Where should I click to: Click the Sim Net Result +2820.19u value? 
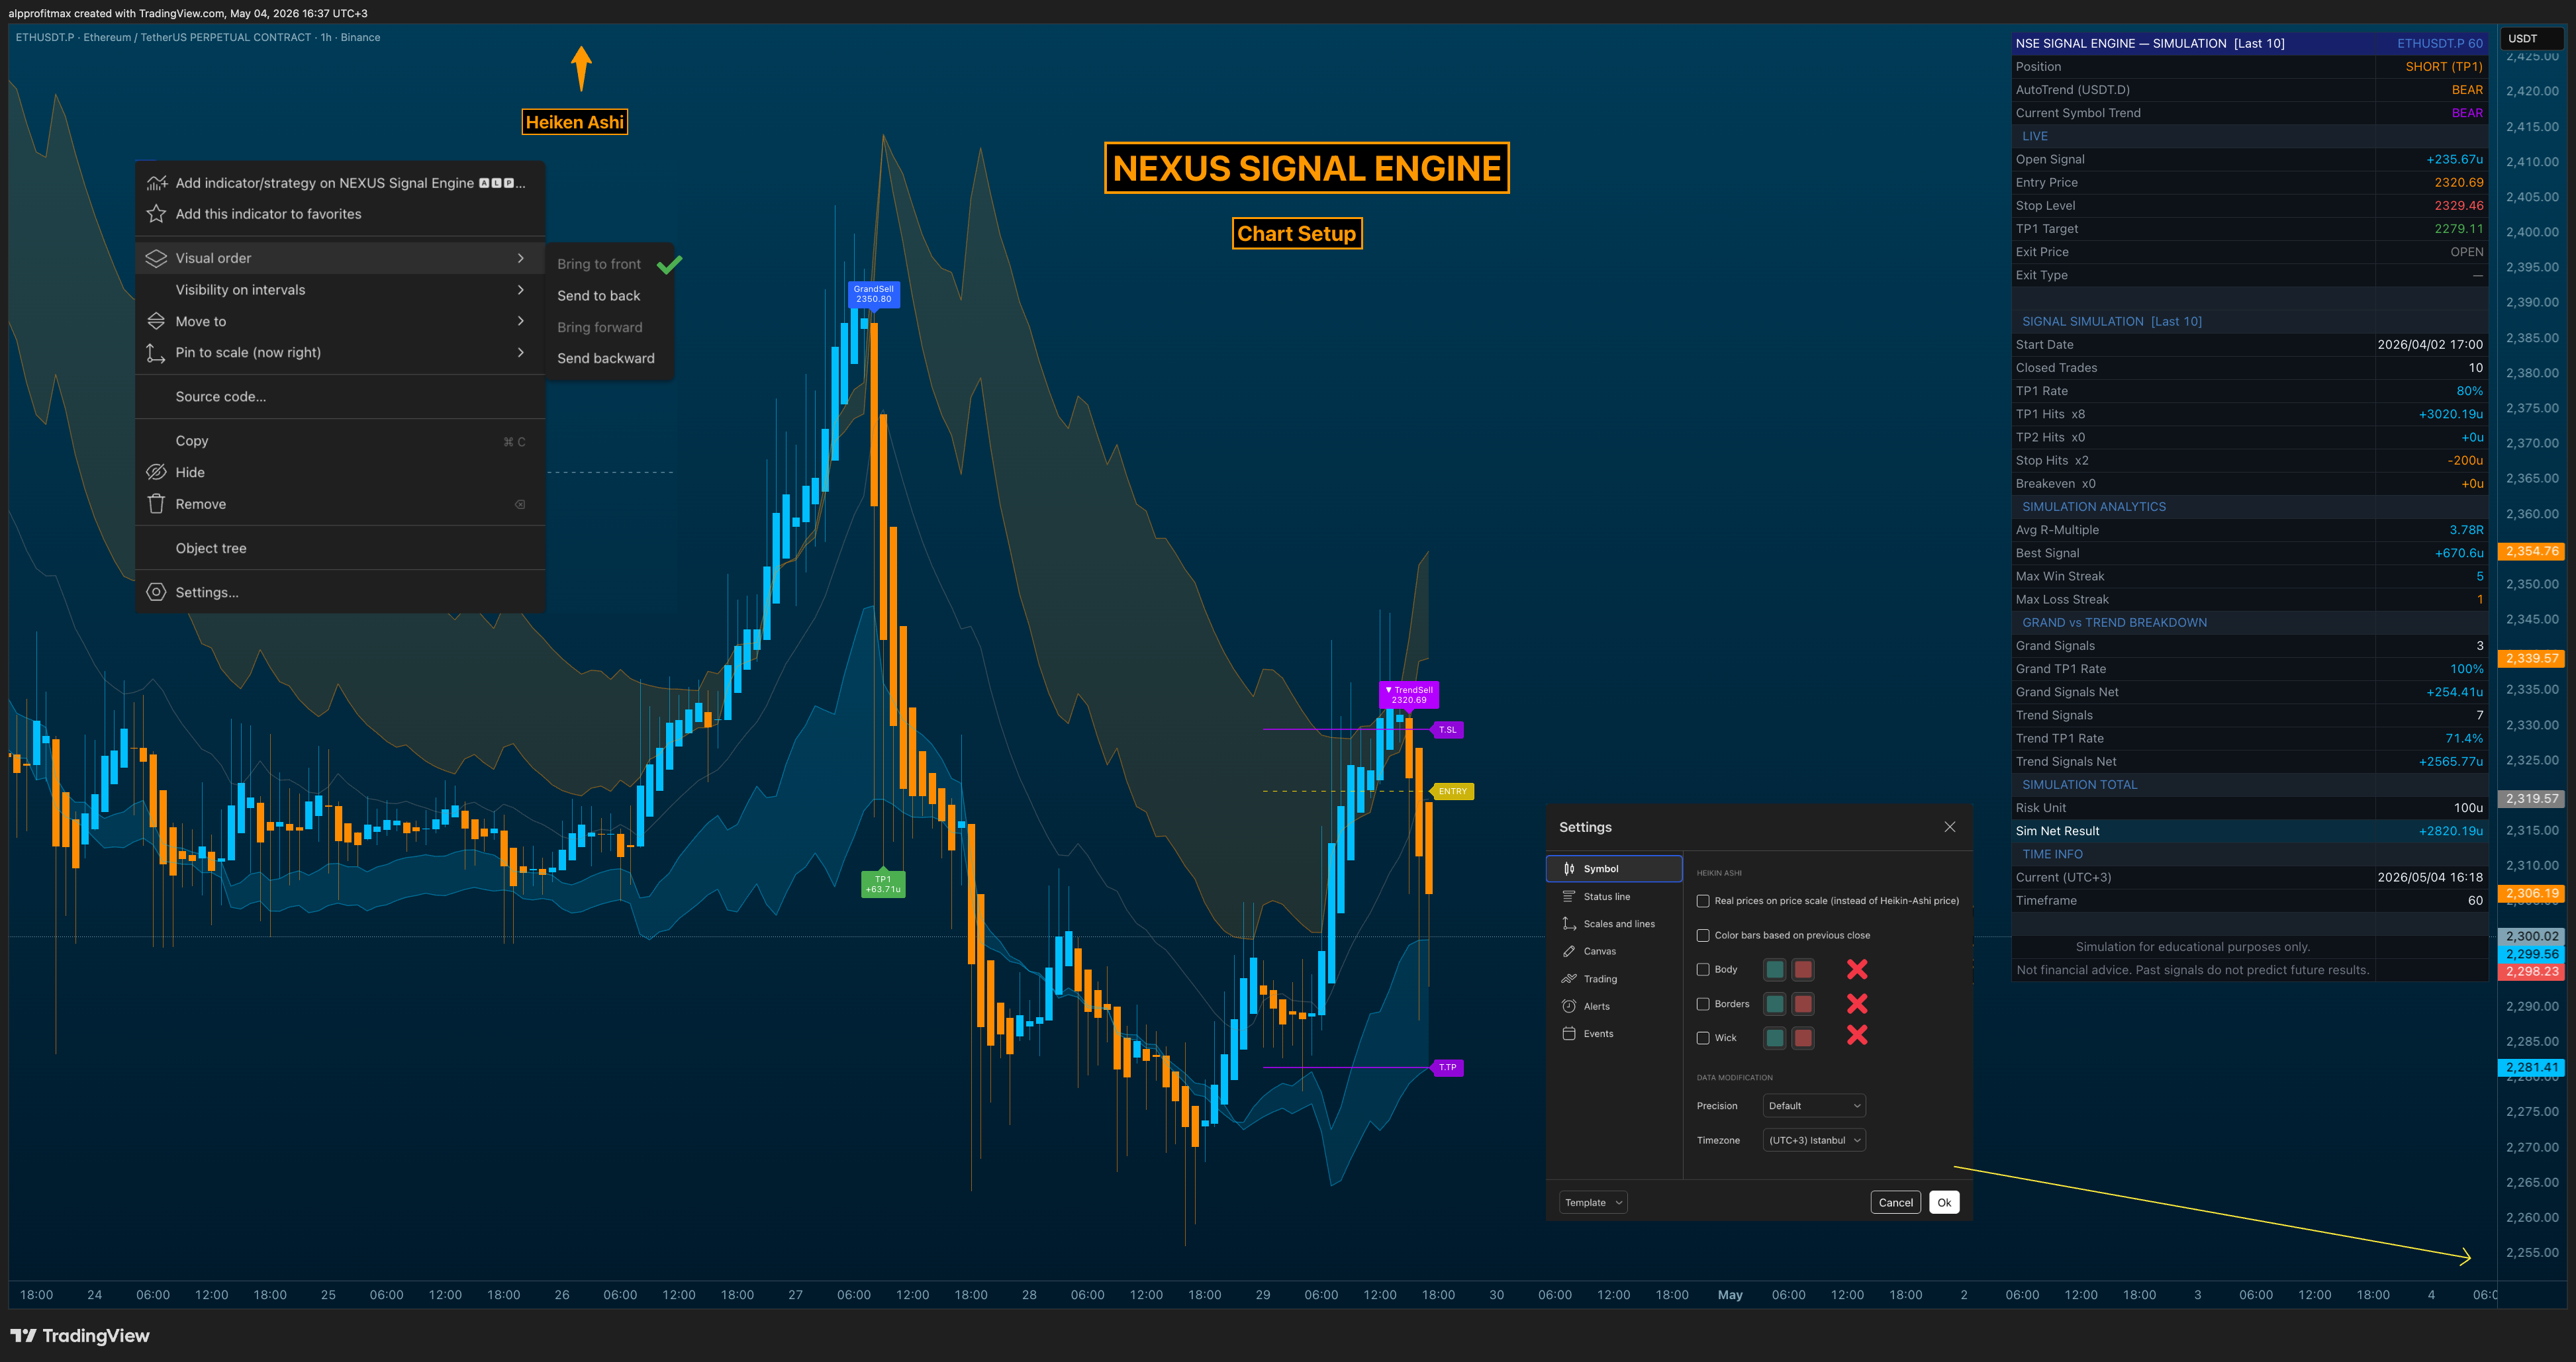pos(2450,831)
